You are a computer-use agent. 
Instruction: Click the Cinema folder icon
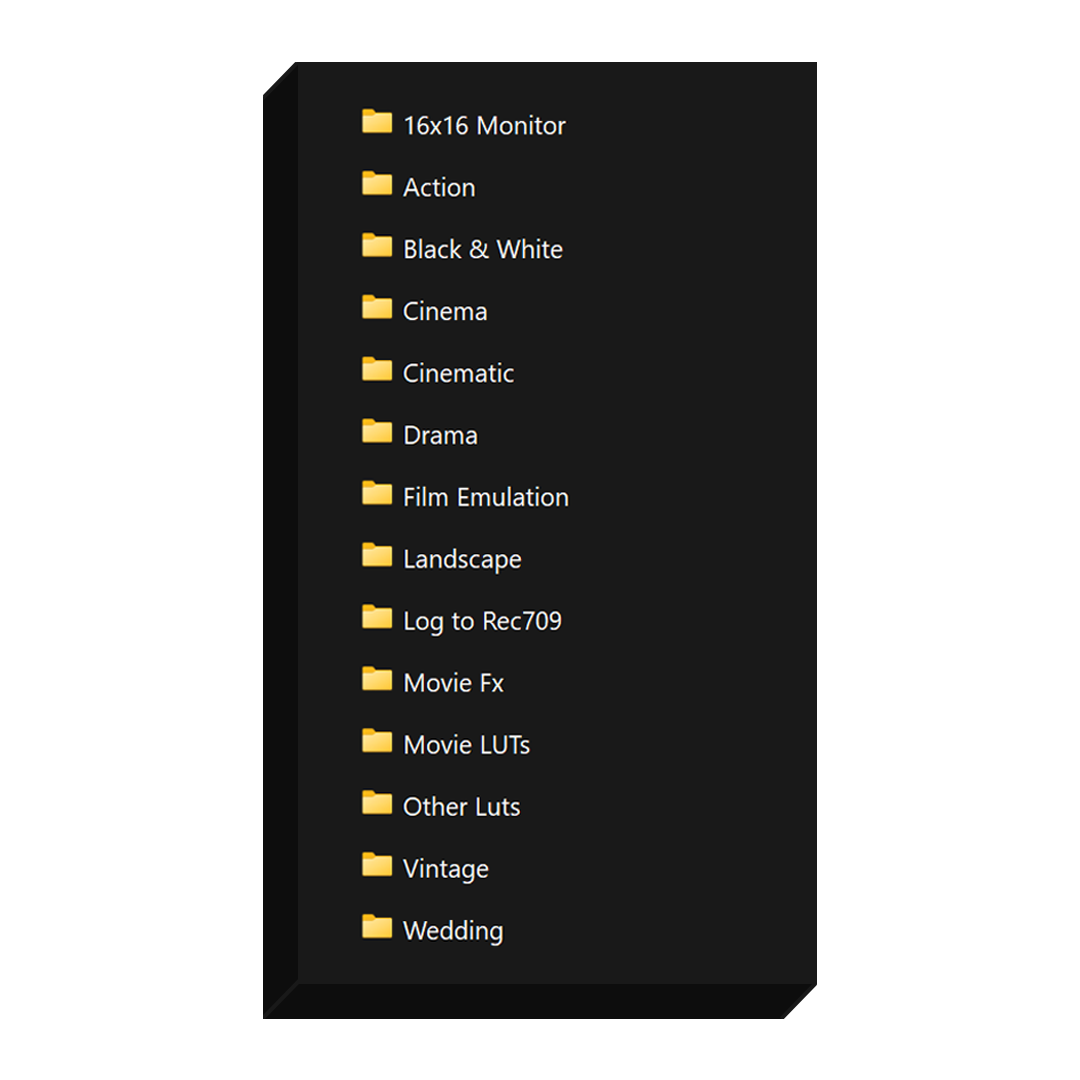pyautogui.click(x=377, y=307)
